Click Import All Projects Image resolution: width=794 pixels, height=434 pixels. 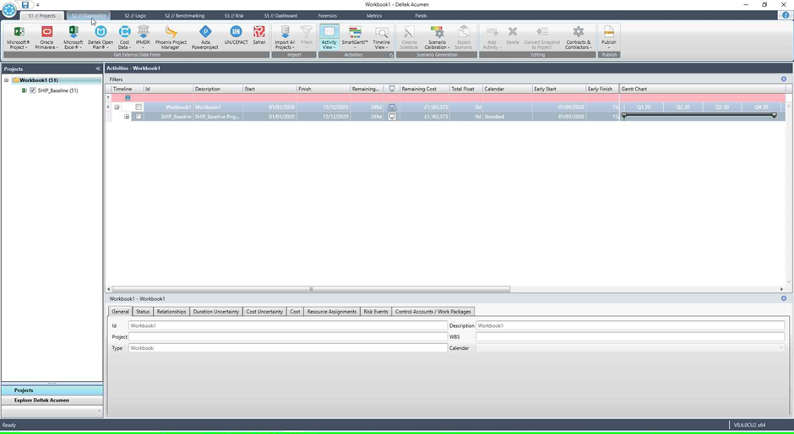click(285, 37)
